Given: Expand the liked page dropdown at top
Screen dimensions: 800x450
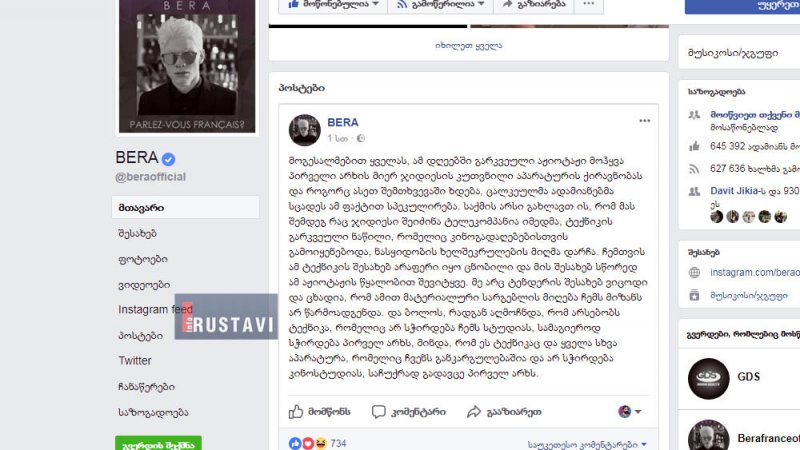Looking at the screenshot, I should [x=335, y=4].
